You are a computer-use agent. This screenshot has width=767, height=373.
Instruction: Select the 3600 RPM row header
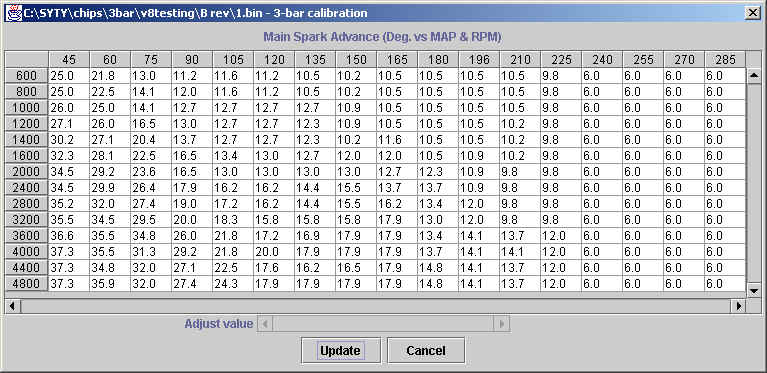(x=26, y=236)
